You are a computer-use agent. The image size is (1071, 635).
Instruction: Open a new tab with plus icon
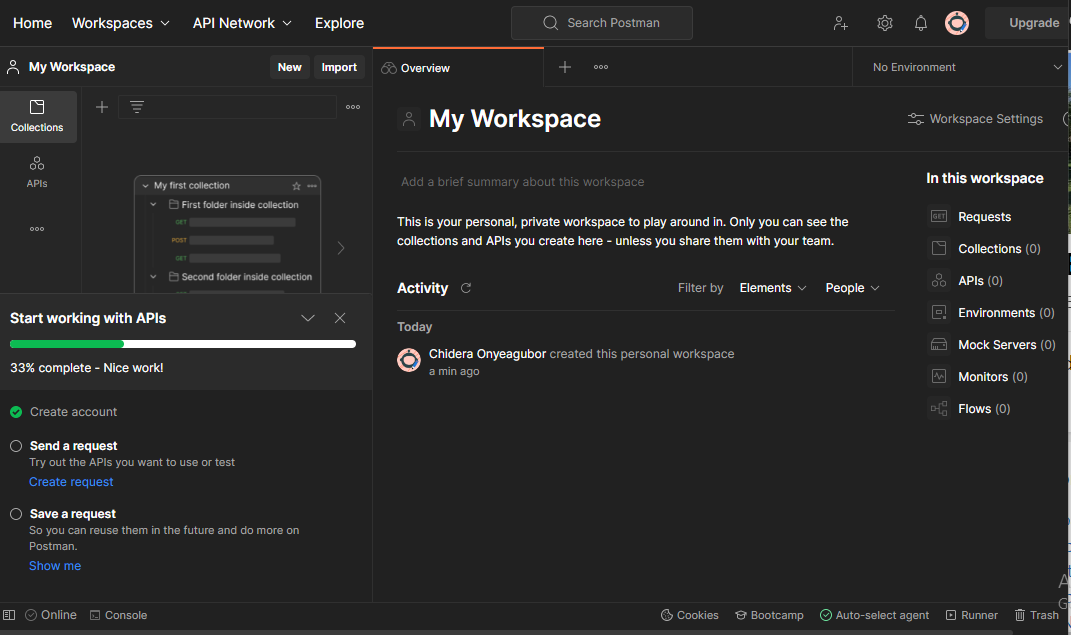pos(565,67)
